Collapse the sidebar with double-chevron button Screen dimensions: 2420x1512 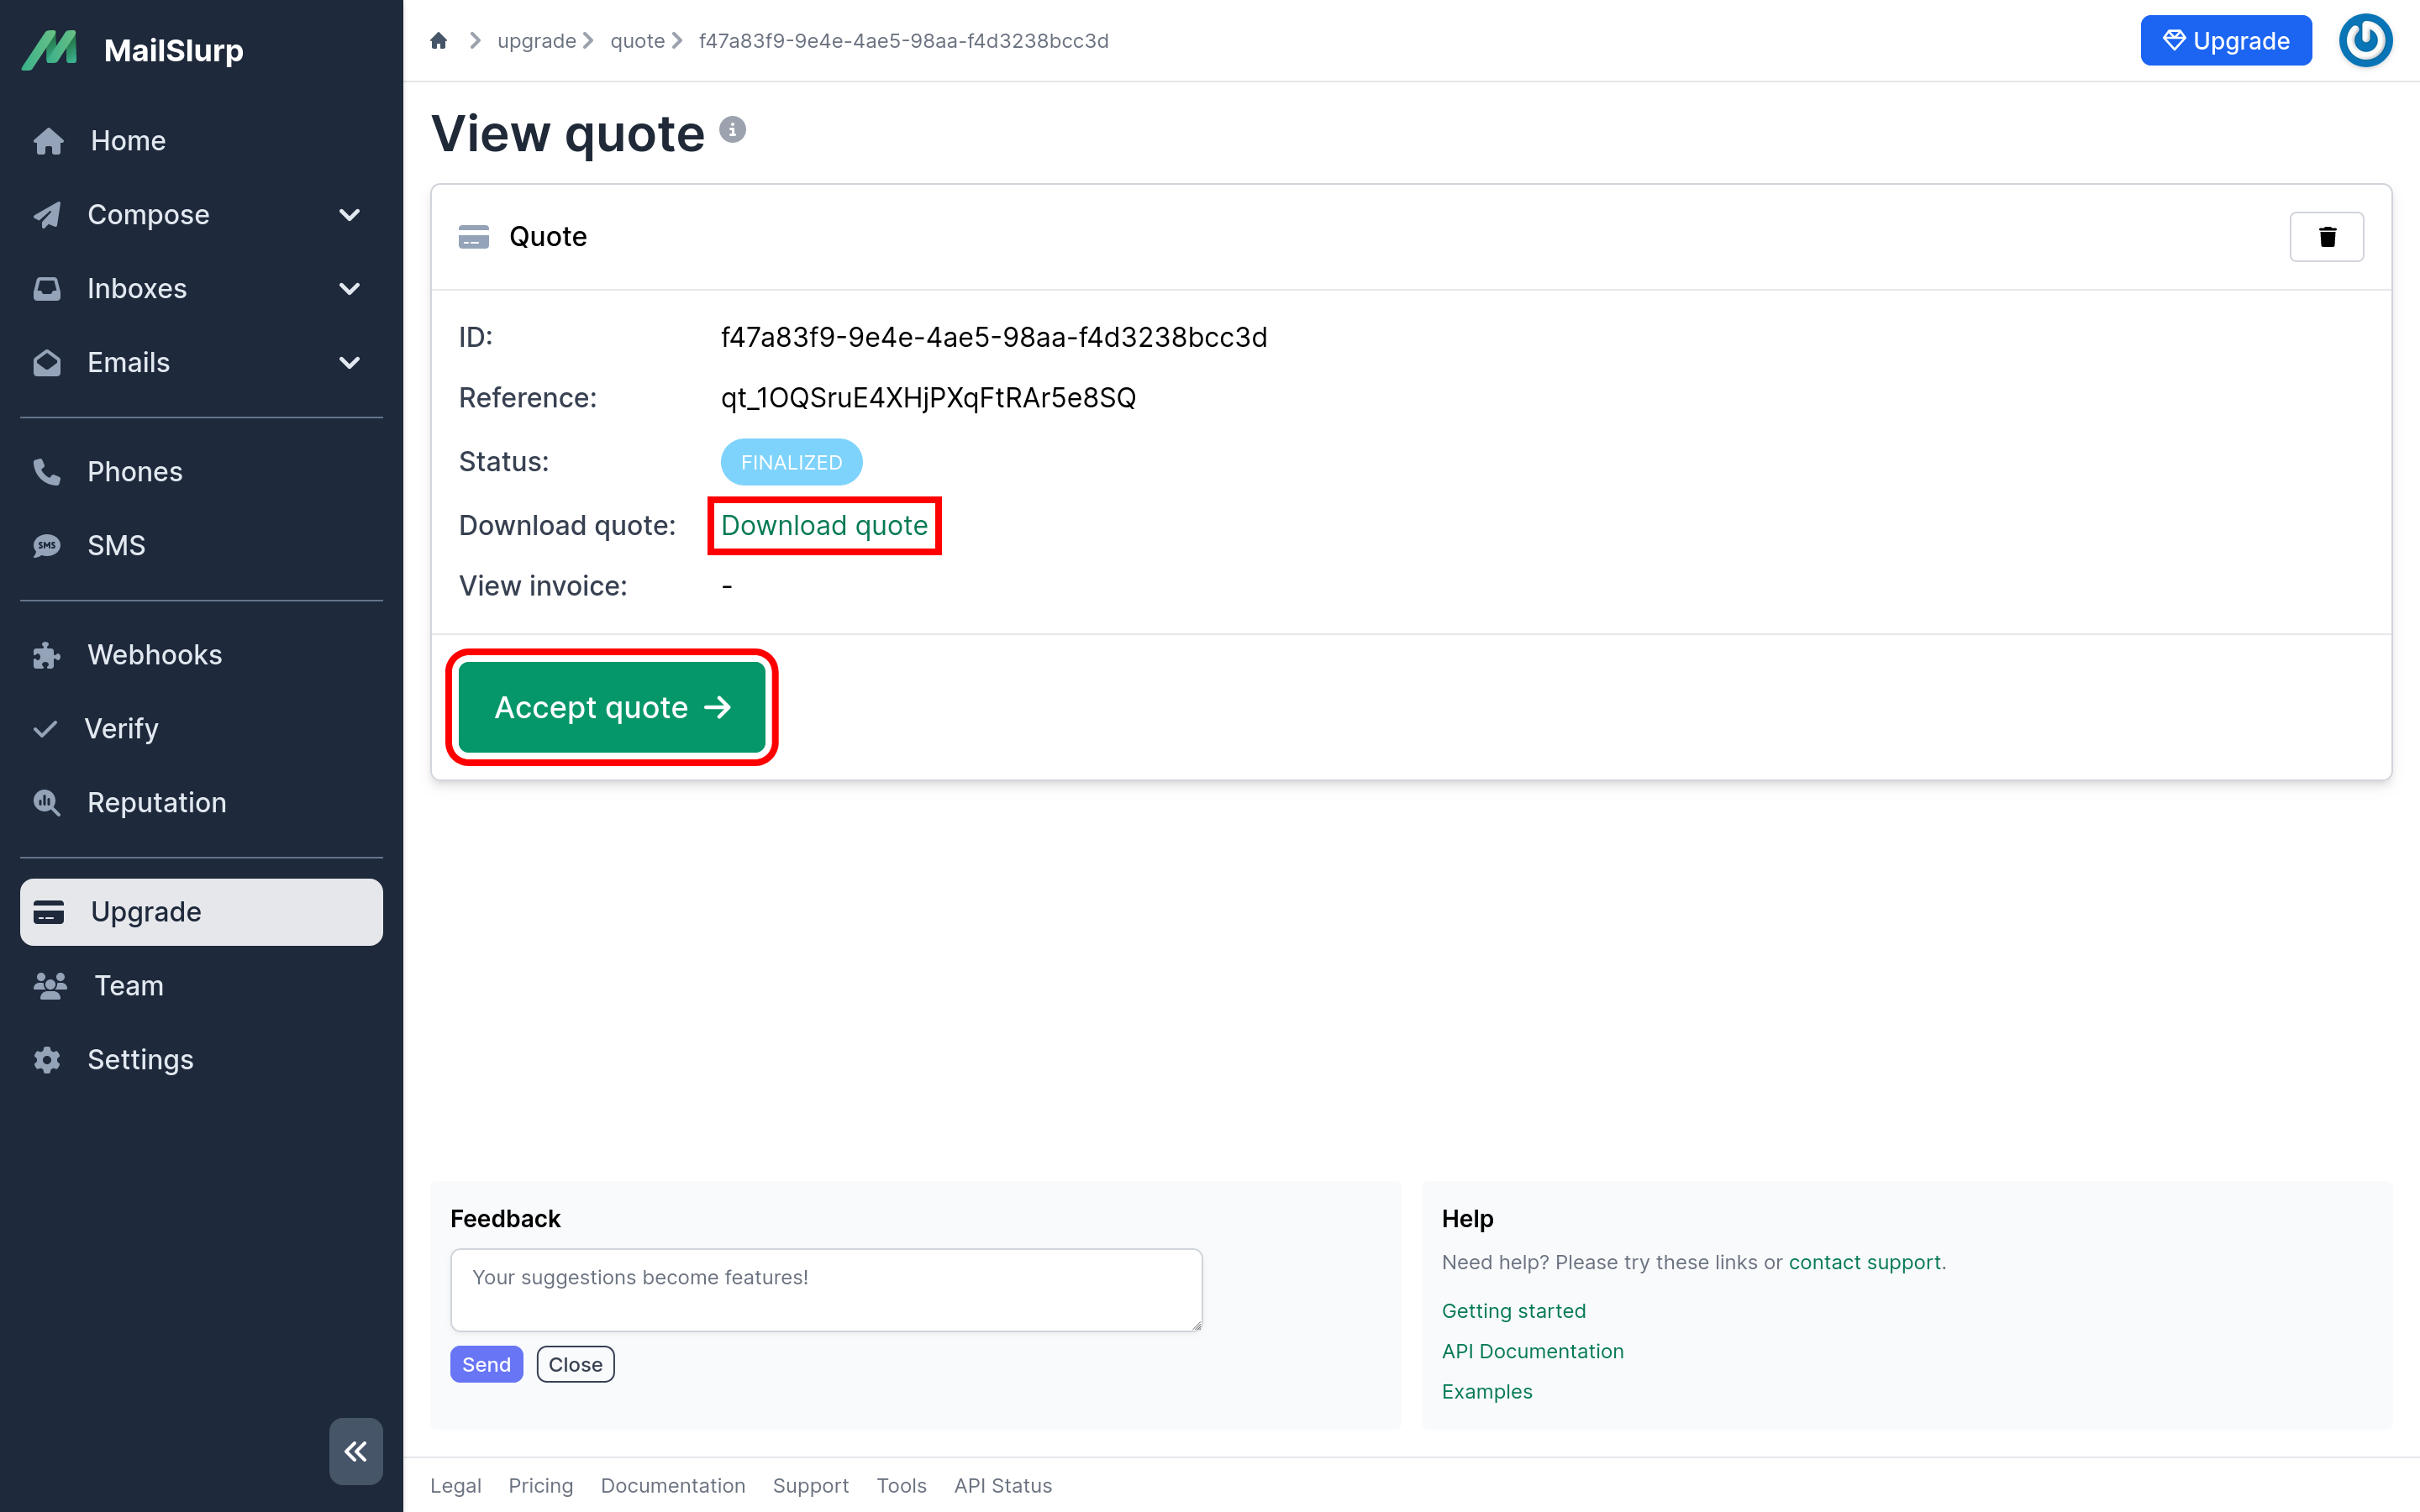tap(356, 1451)
